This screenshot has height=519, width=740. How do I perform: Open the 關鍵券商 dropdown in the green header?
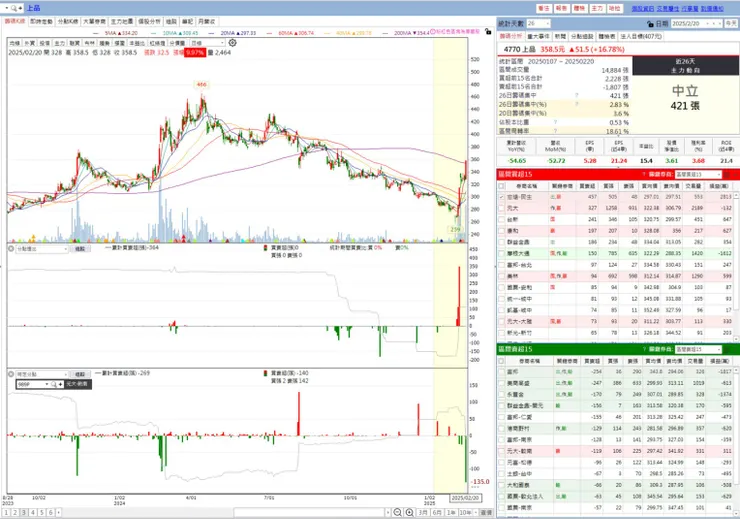[x=698, y=350]
